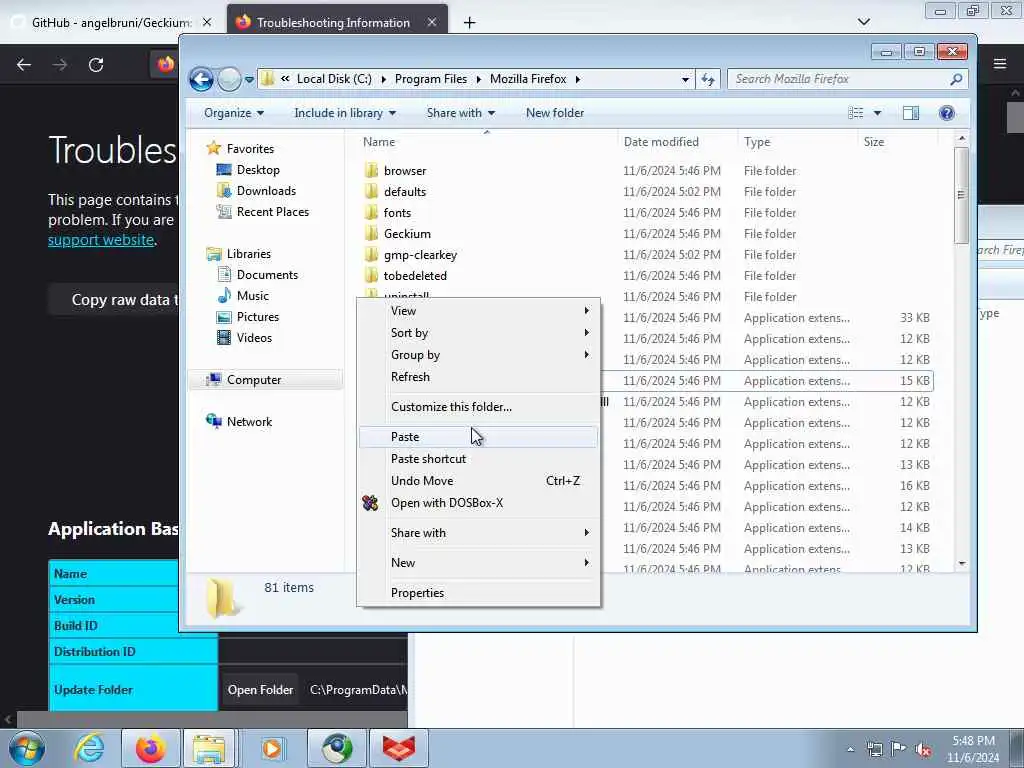Click the New folder button

554,113
